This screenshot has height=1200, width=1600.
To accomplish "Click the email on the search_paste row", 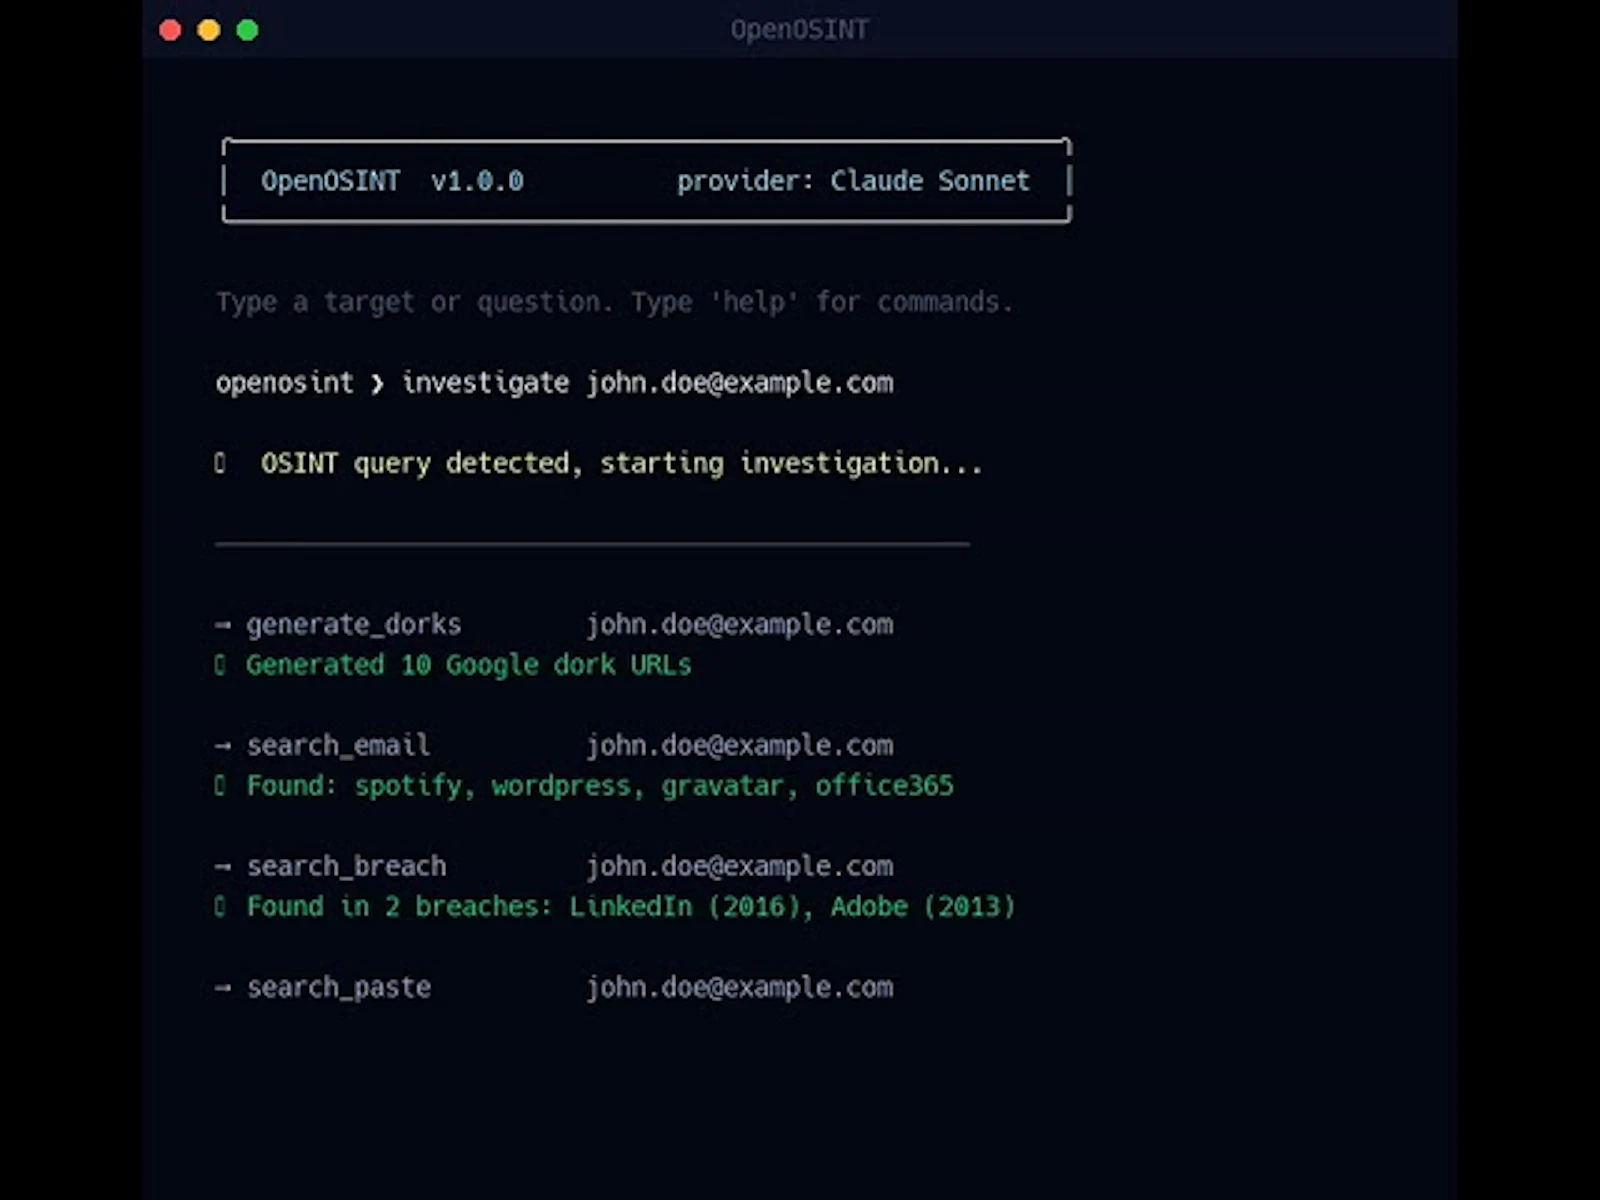I will click(x=740, y=988).
